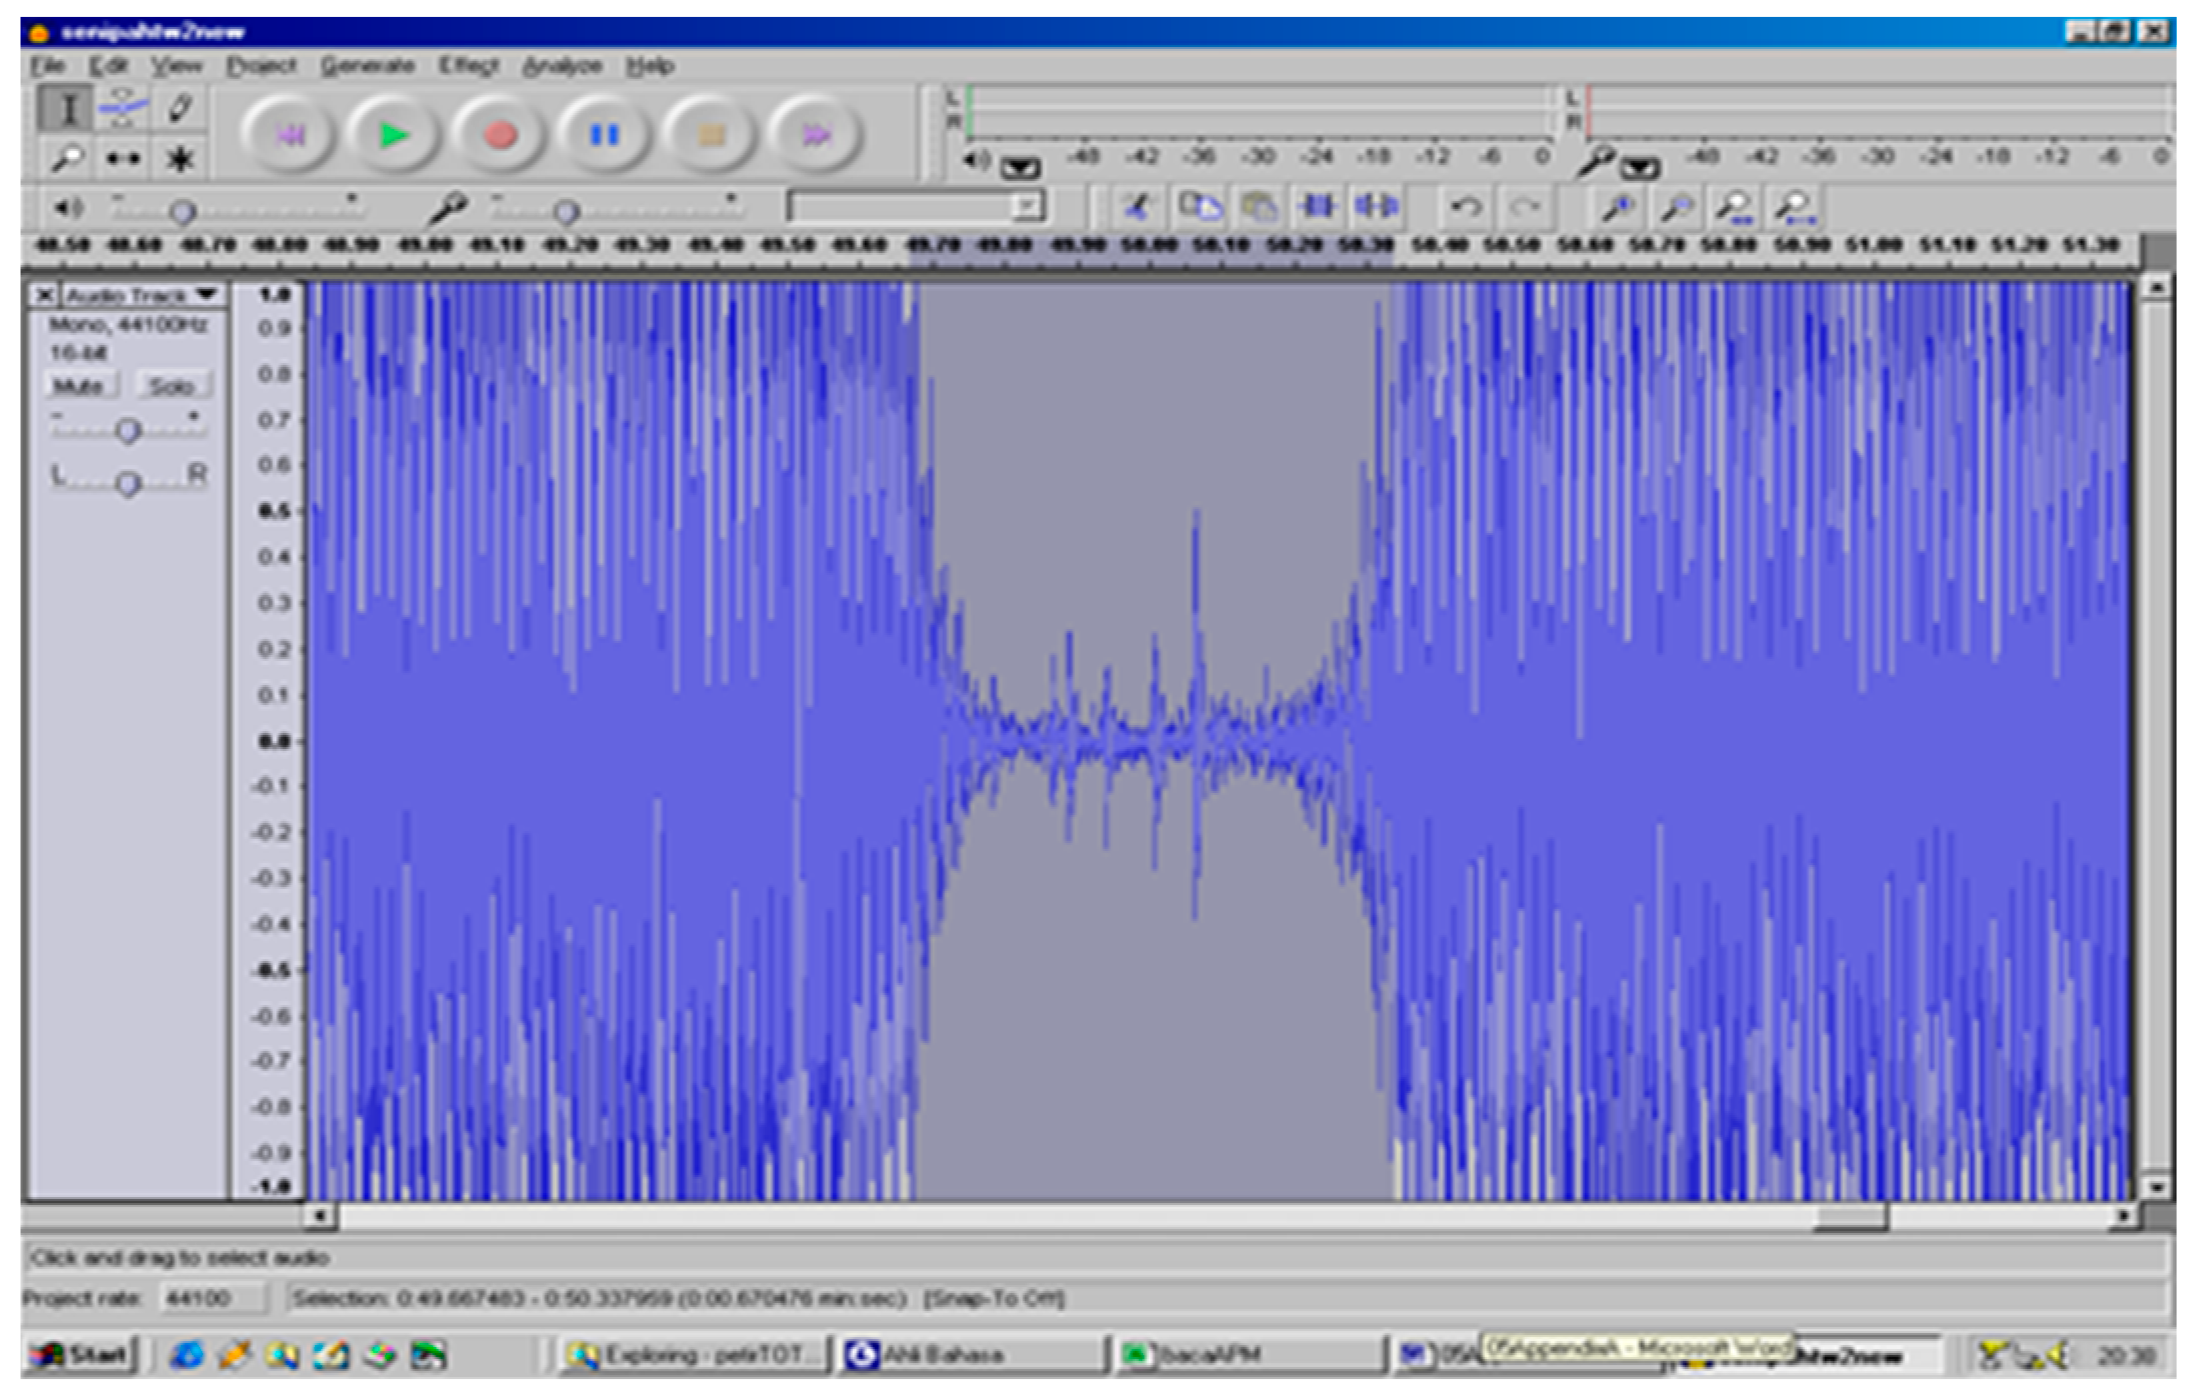The image size is (2197, 1400).
Task: Open the Effect menu
Action: click(x=468, y=66)
